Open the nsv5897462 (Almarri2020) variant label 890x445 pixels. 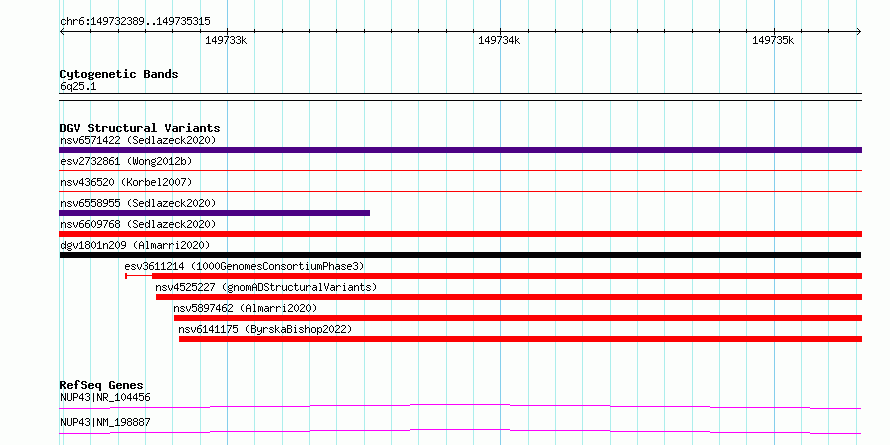[x=245, y=308]
